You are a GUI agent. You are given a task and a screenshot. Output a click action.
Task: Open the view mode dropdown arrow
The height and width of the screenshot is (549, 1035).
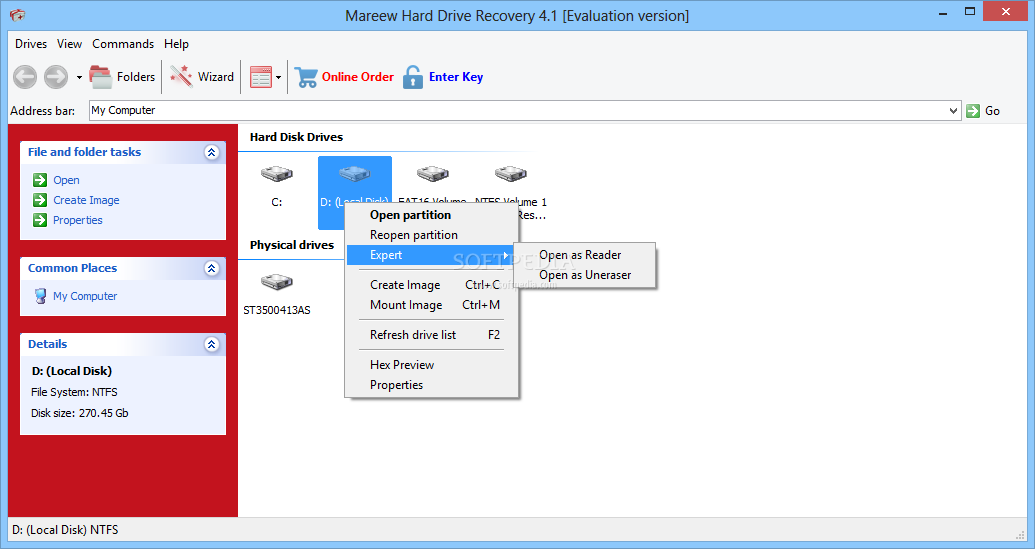[x=279, y=77]
